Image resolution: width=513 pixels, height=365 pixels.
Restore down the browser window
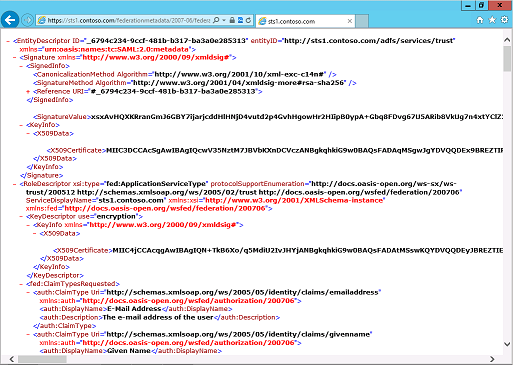pos(481,6)
